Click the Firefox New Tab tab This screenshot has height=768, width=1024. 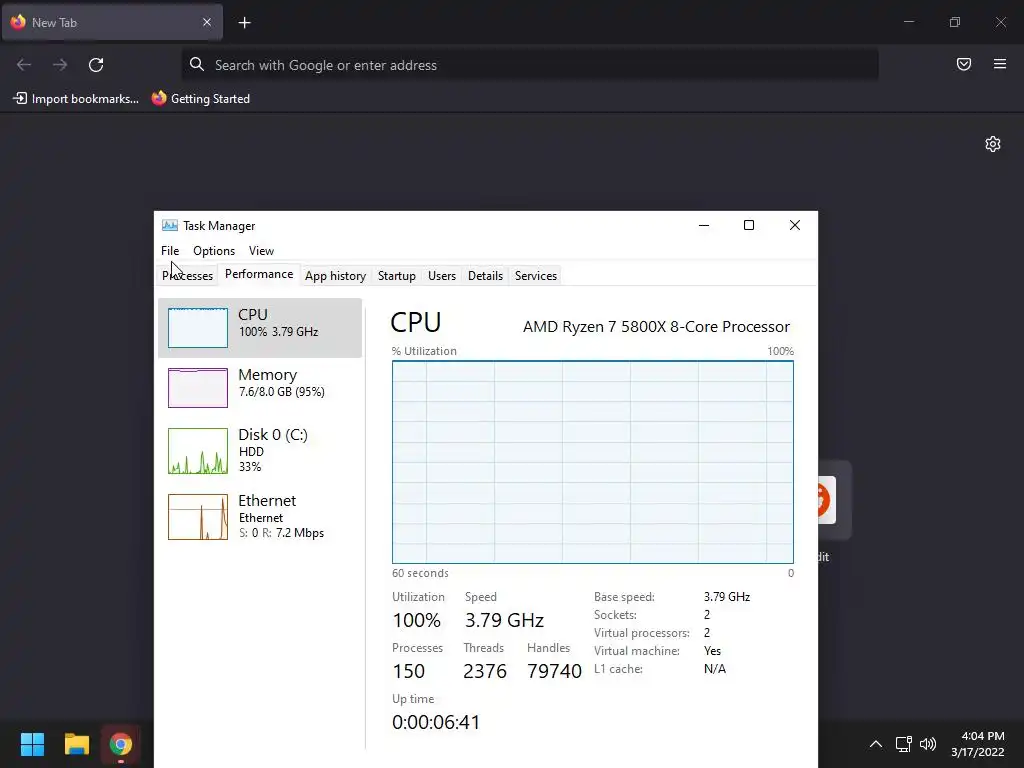pyautogui.click(x=112, y=22)
